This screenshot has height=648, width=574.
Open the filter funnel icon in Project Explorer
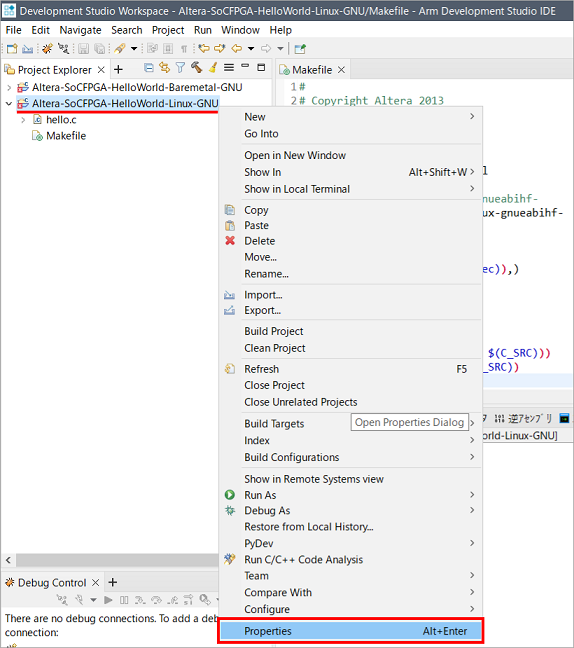pos(180,68)
